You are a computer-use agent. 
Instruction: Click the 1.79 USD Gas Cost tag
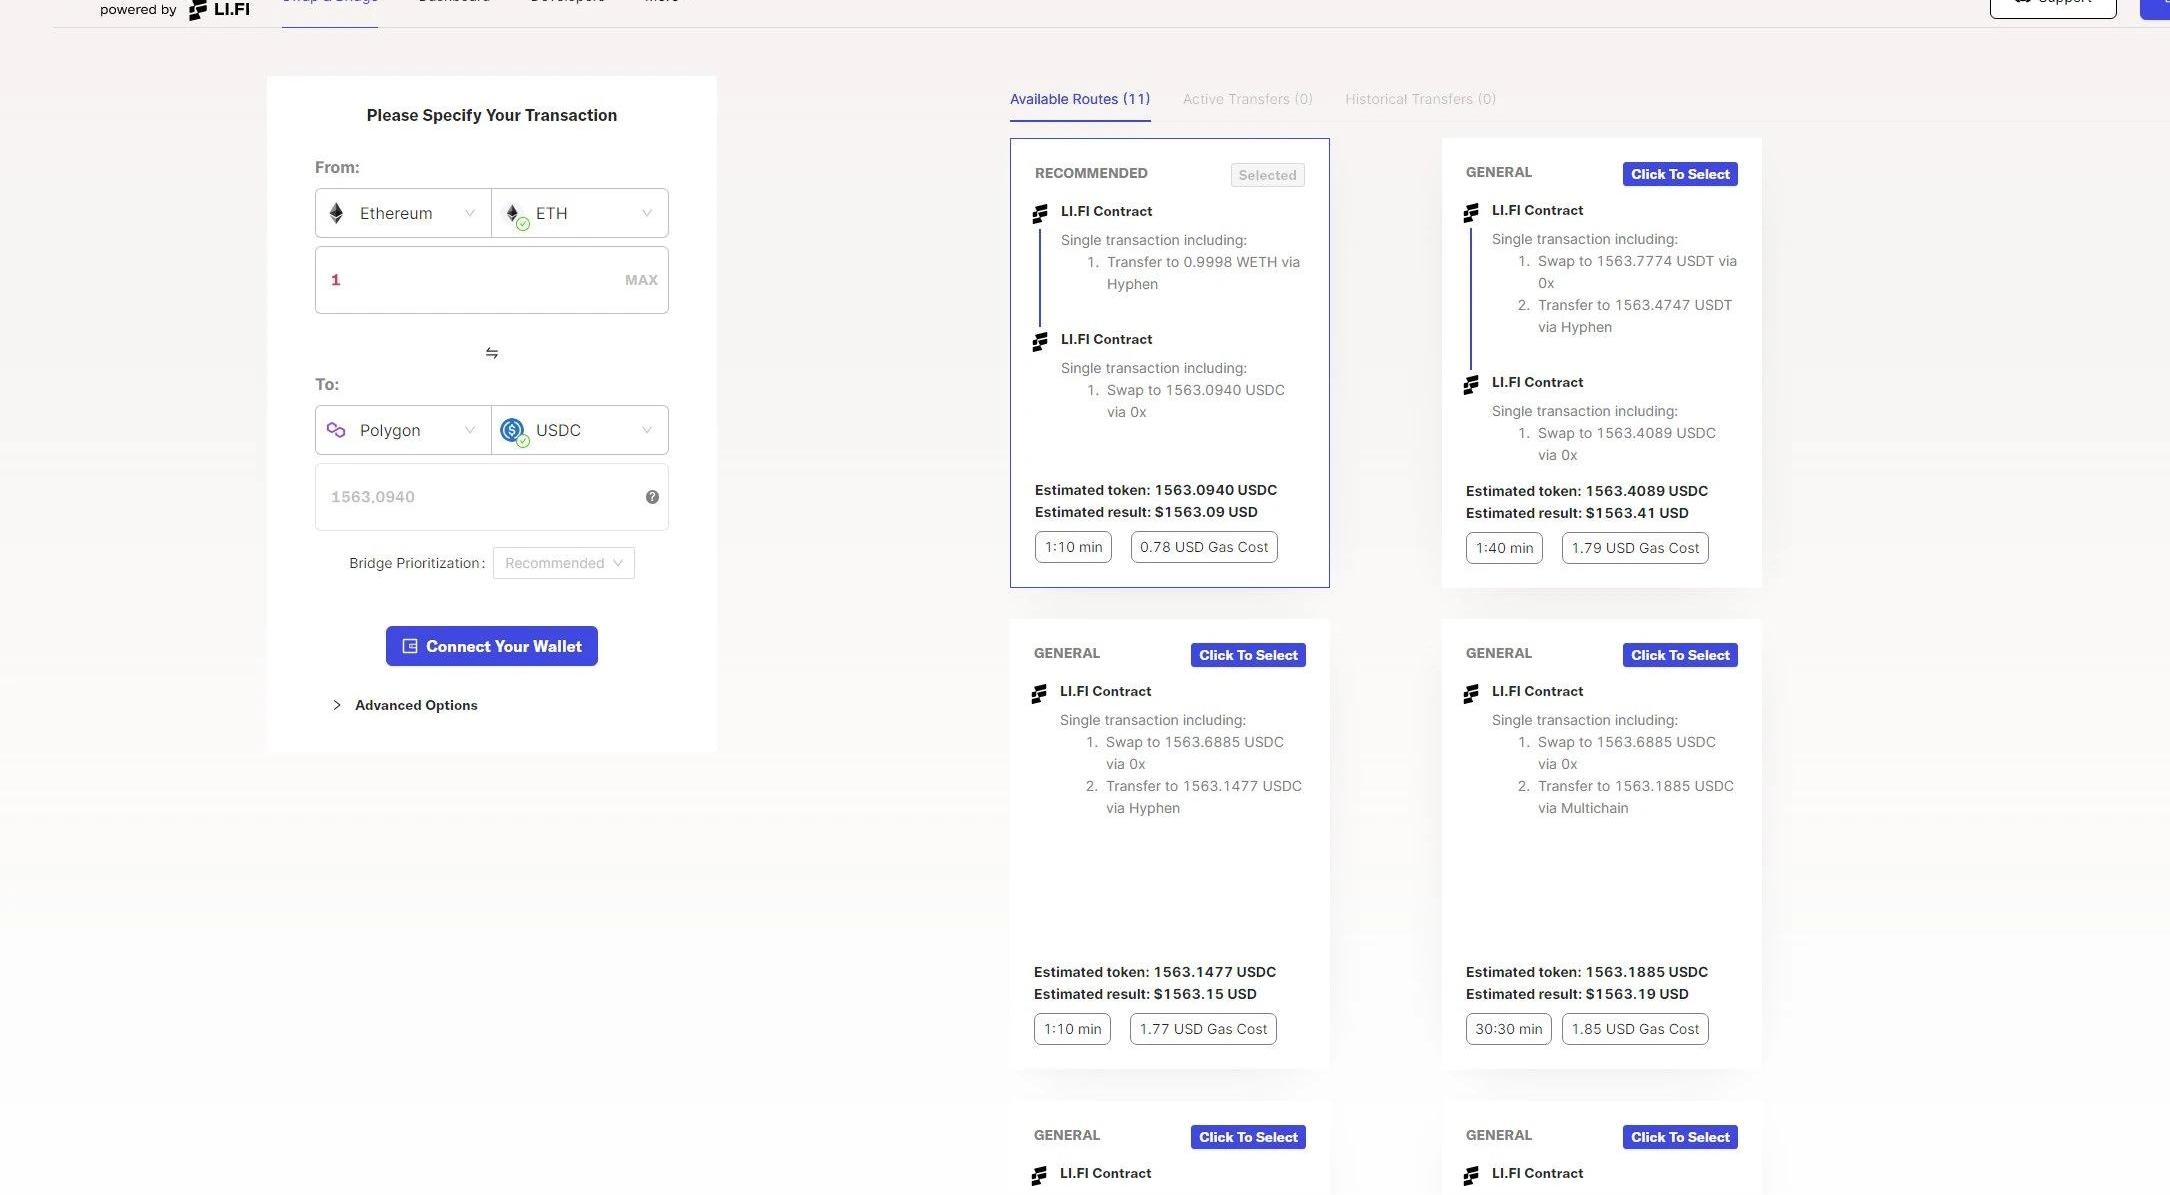[x=1635, y=548]
